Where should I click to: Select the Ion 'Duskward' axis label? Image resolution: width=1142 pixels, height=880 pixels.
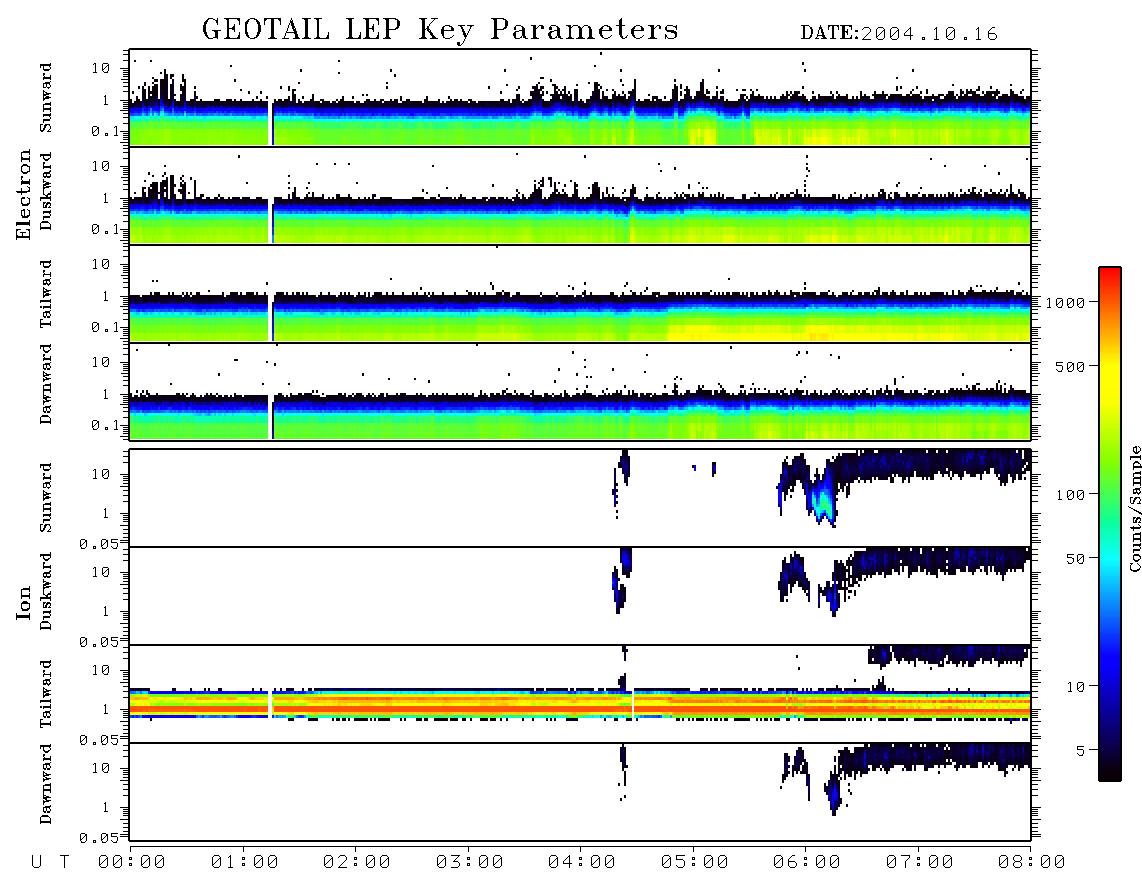click(x=45, y=591)
